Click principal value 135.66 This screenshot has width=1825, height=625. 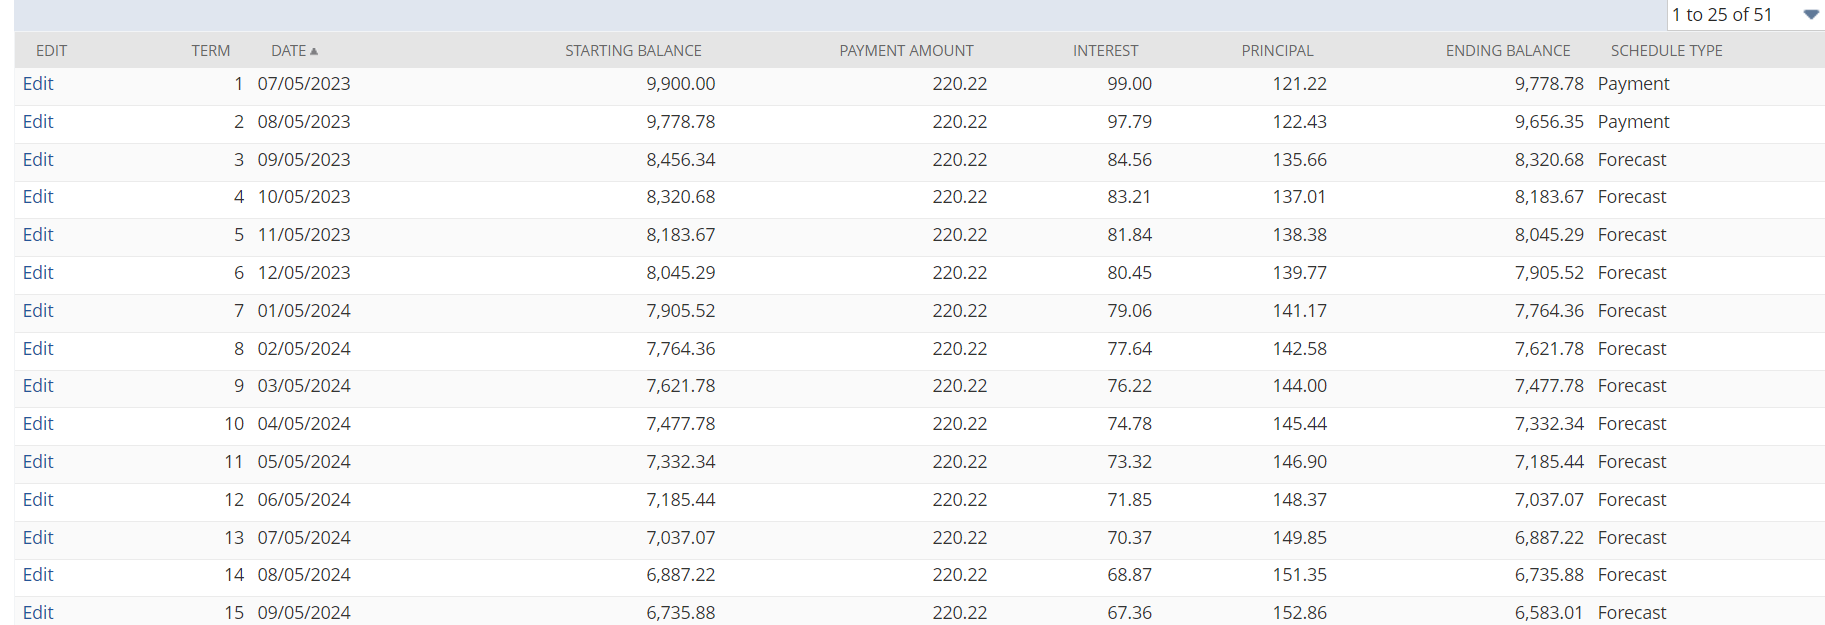click(1300, 160)
